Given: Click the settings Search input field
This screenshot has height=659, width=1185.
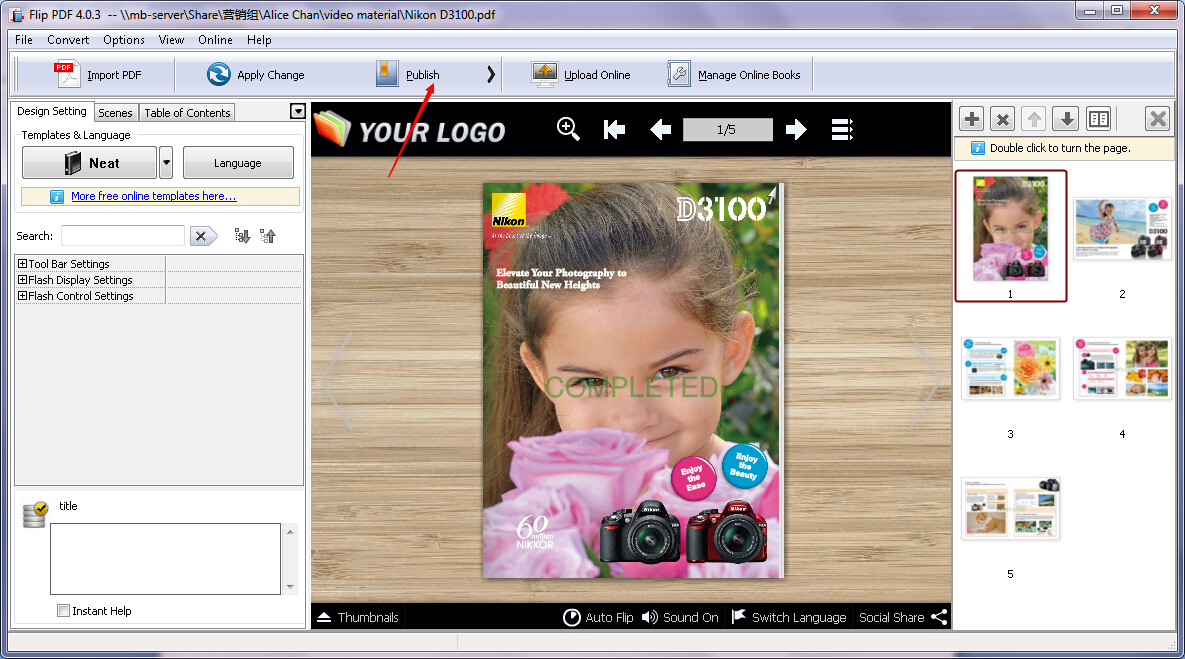Looking at the screenshot, I should pos(123,236).
